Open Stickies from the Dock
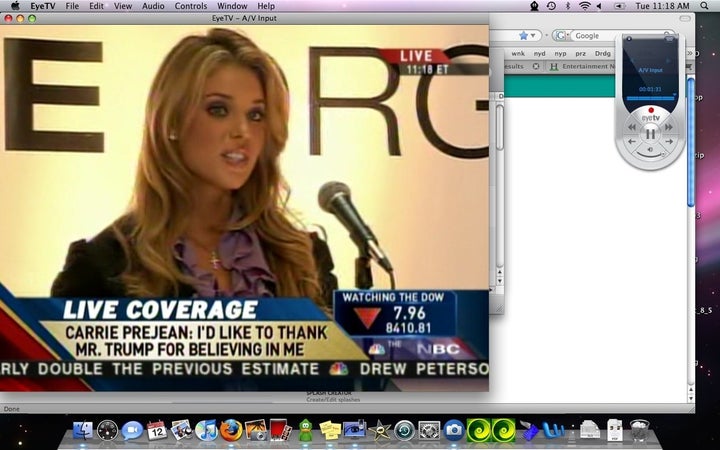 click(330, 430)
